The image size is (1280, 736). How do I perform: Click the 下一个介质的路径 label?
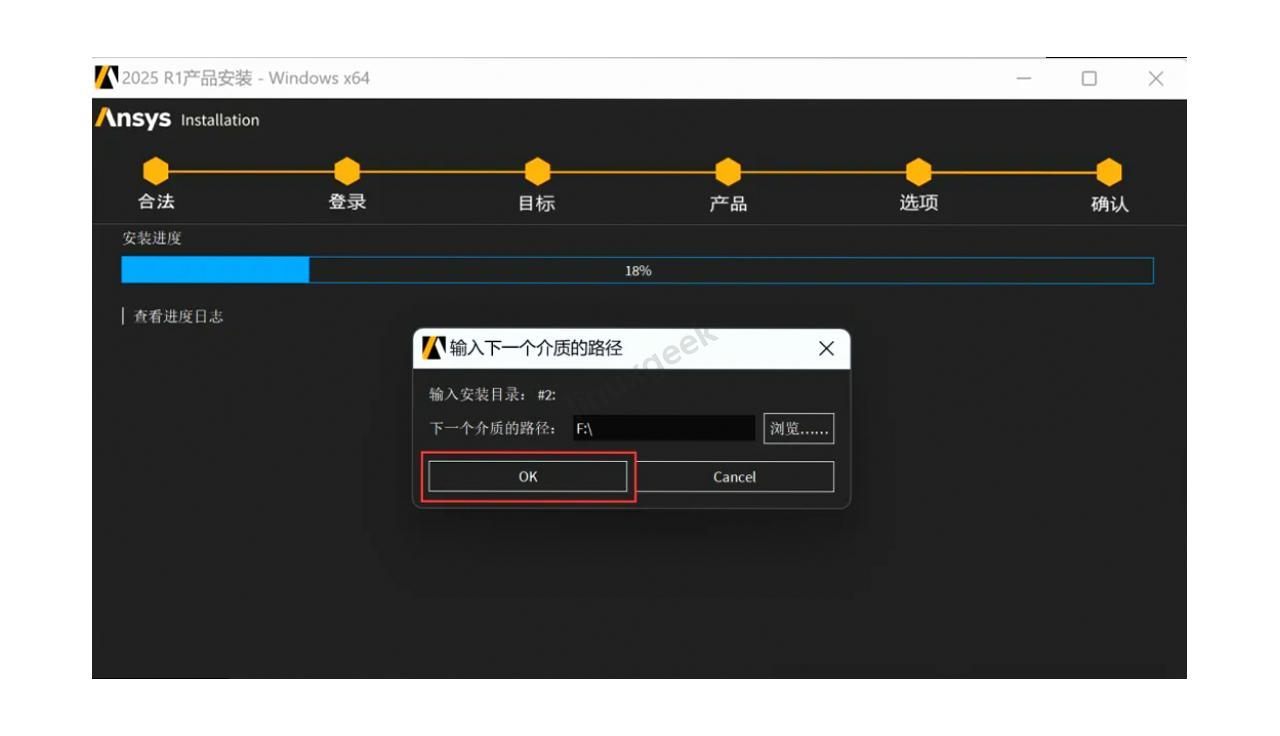tap(493, 429)
